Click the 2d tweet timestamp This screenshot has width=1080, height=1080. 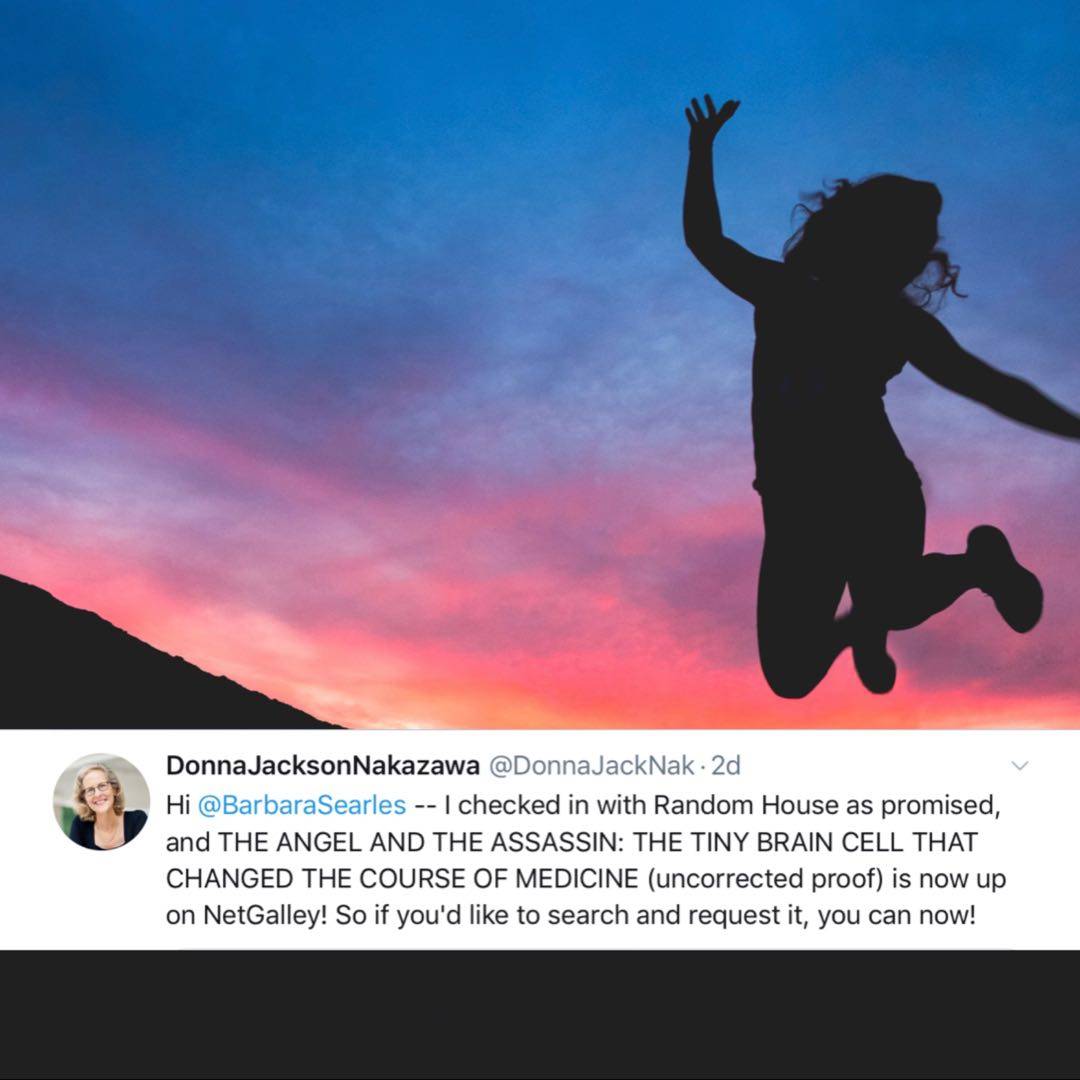[725, 765]
